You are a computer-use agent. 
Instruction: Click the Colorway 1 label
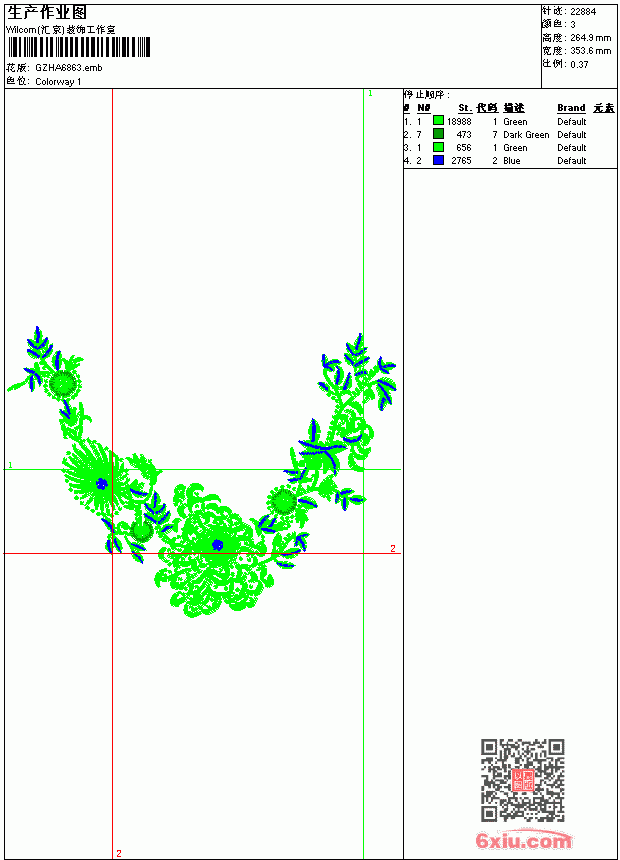coord(58,82)
